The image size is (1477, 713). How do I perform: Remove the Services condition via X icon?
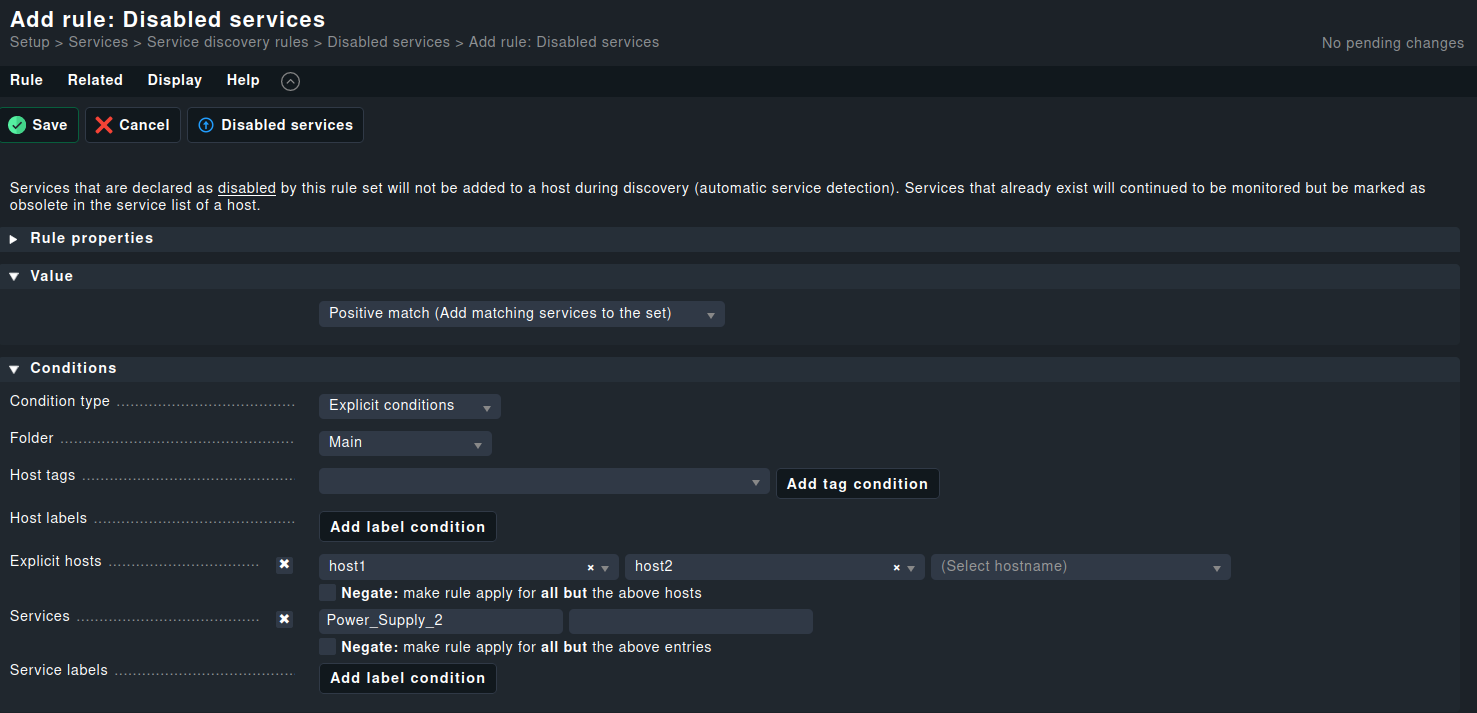(x=284, y=619)
